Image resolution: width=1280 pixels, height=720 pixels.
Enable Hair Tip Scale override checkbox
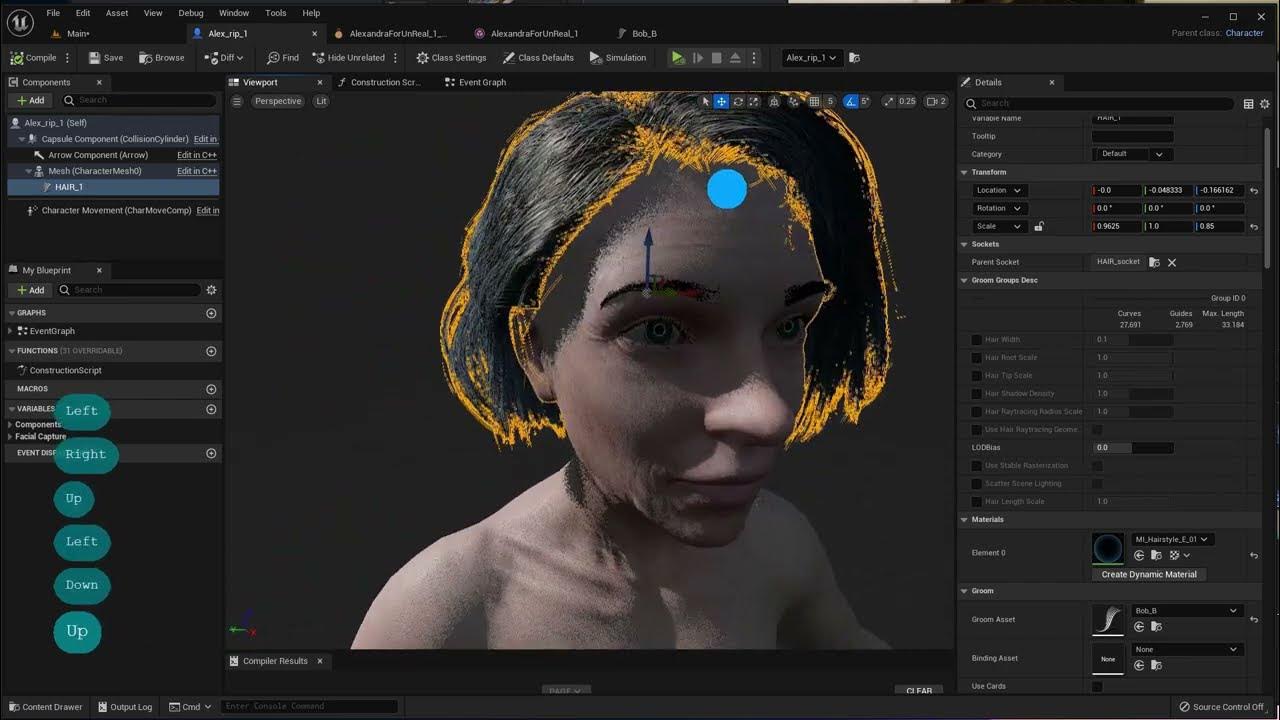(977, 376)
